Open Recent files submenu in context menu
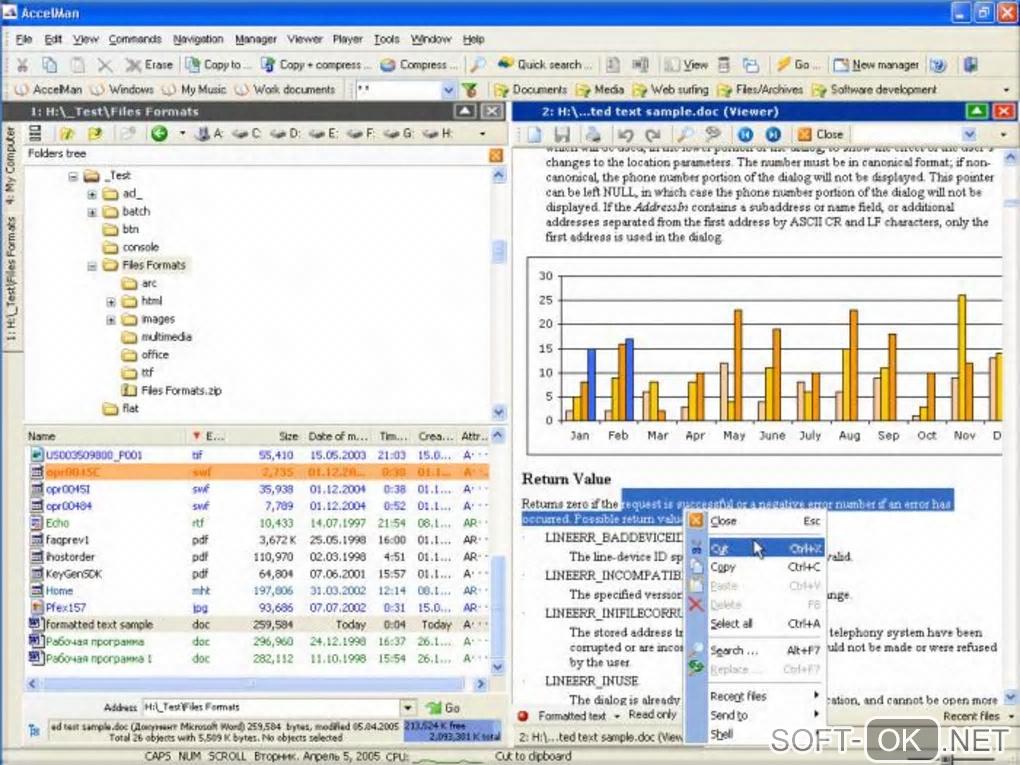Image resolution: width=1020 pixels, height=765 pixels. (x=757, y=696)
